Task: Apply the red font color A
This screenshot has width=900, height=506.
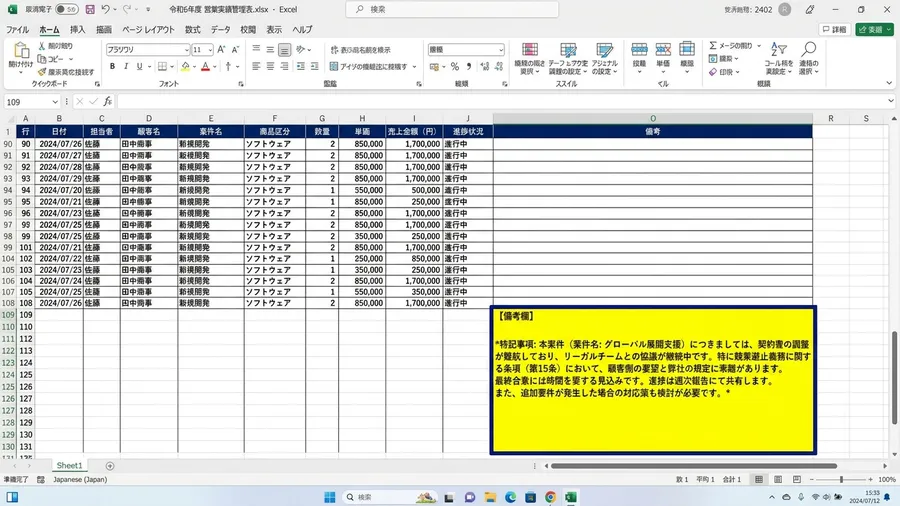Action: coord(205,67)
